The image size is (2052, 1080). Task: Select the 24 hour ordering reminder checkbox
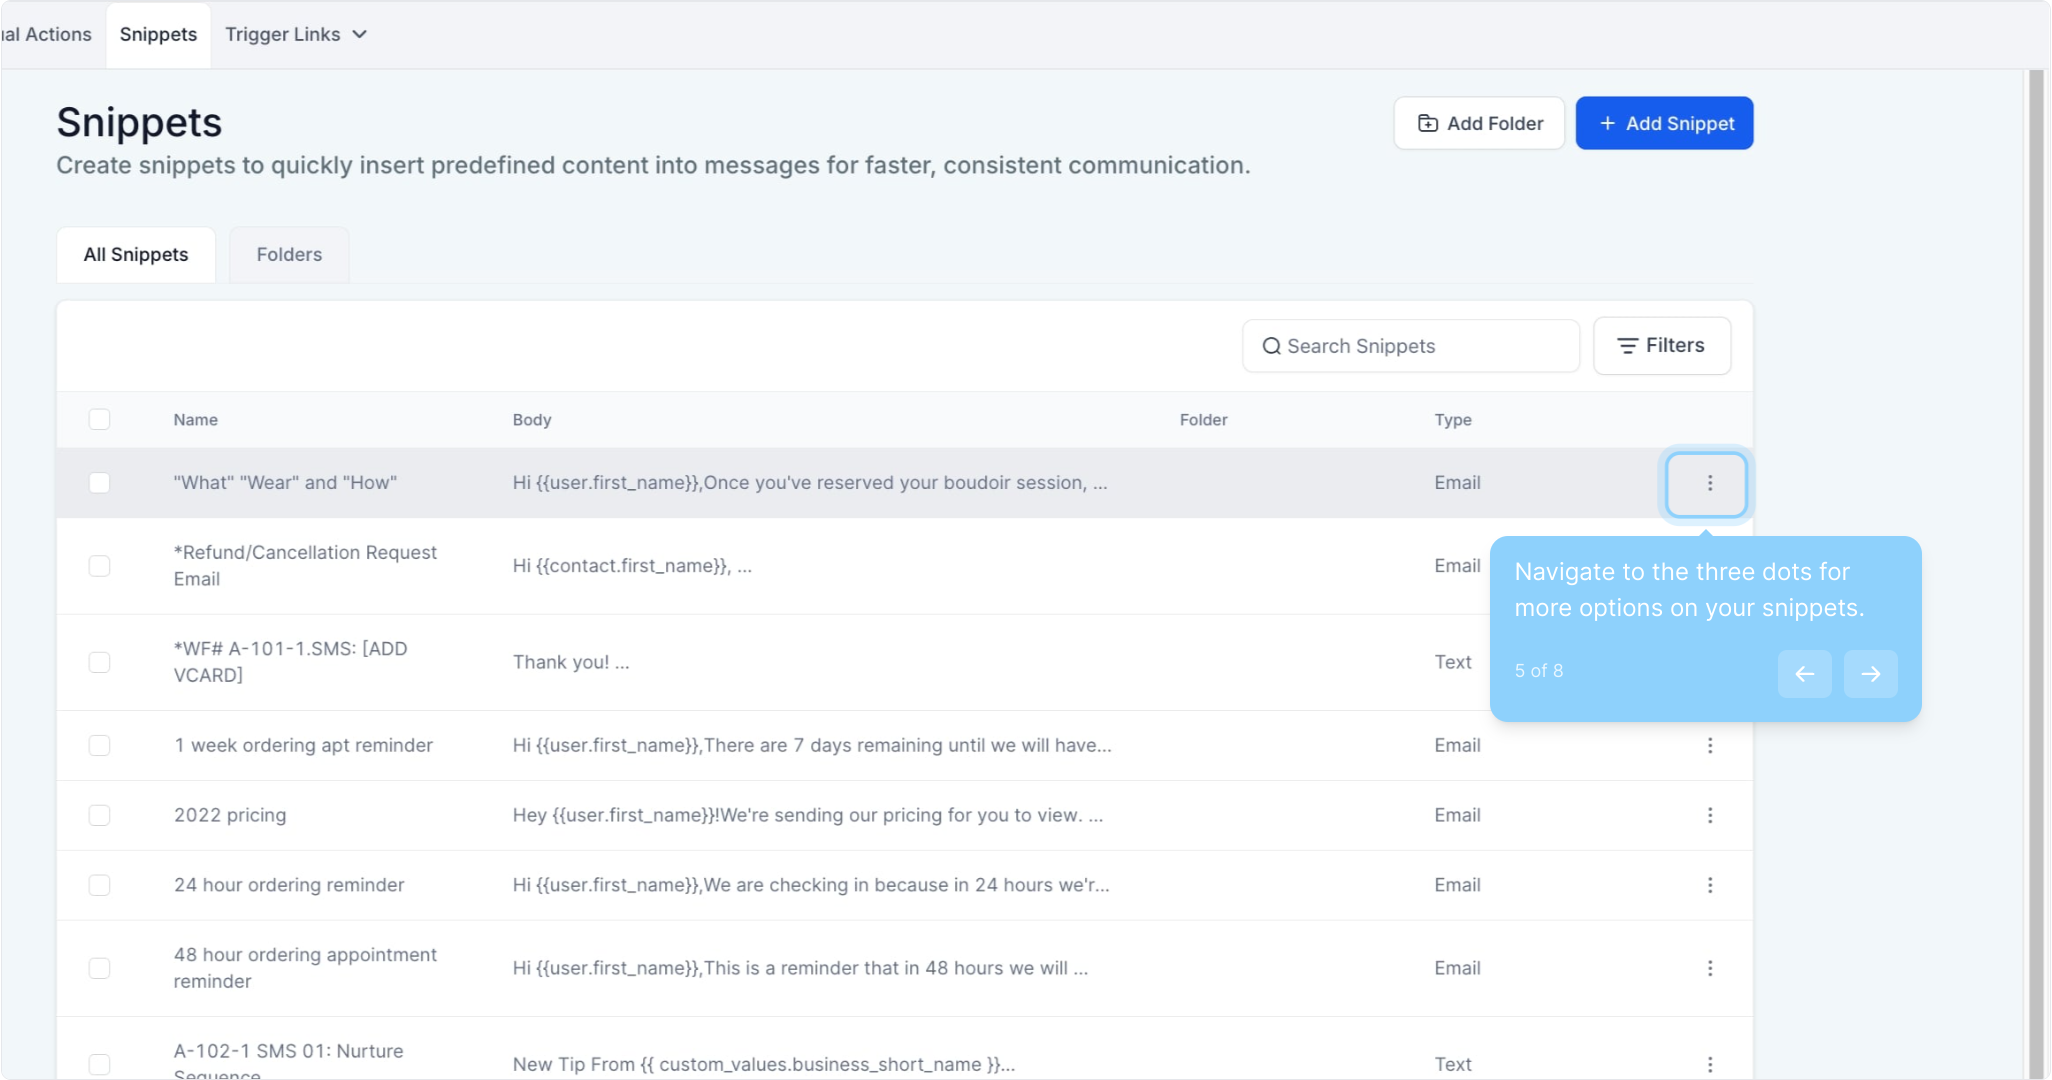coord(99,886)
